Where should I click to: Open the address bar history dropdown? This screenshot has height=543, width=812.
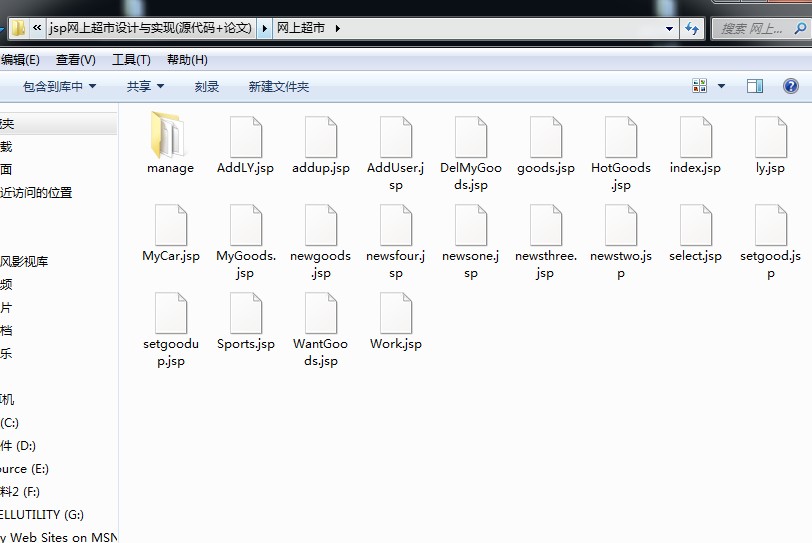[669, 28]
